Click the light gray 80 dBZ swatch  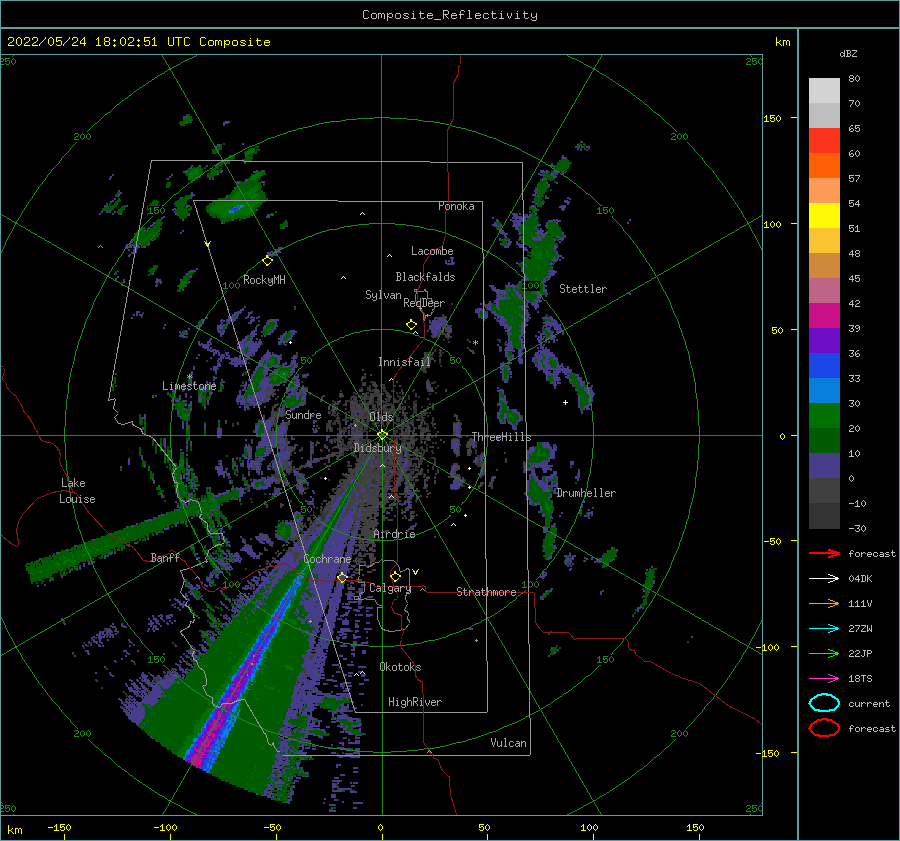824,90
